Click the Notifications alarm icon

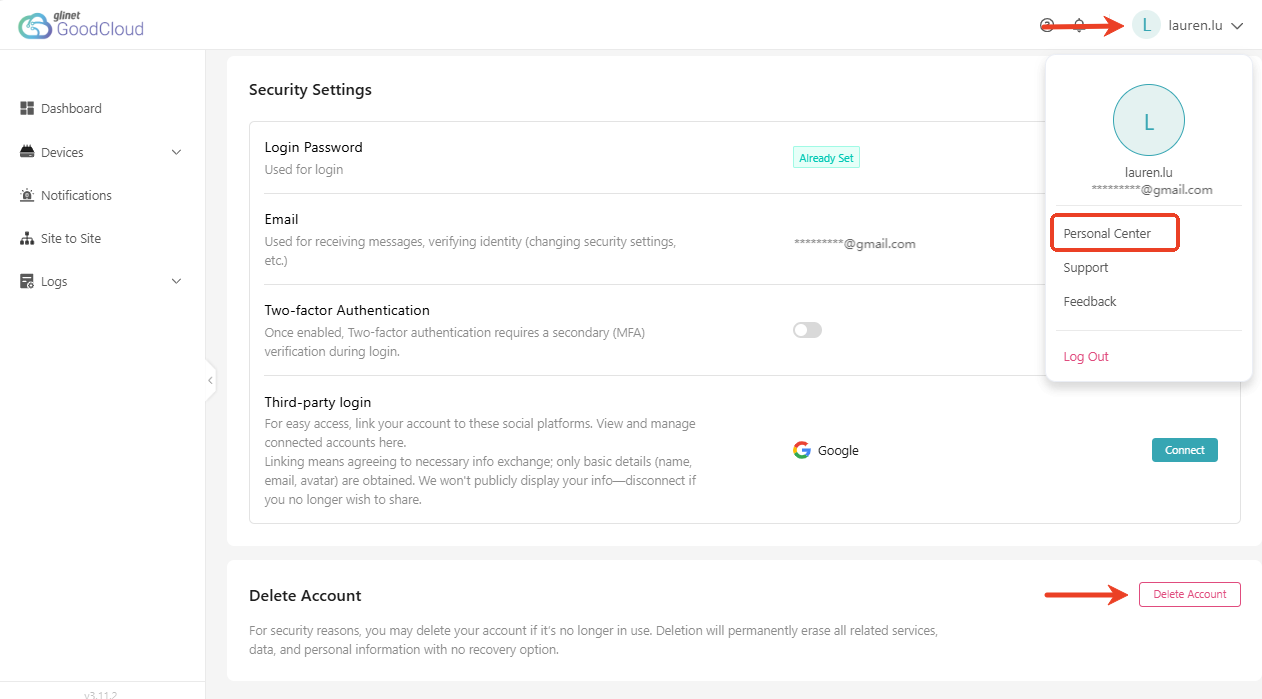[28, 195]
